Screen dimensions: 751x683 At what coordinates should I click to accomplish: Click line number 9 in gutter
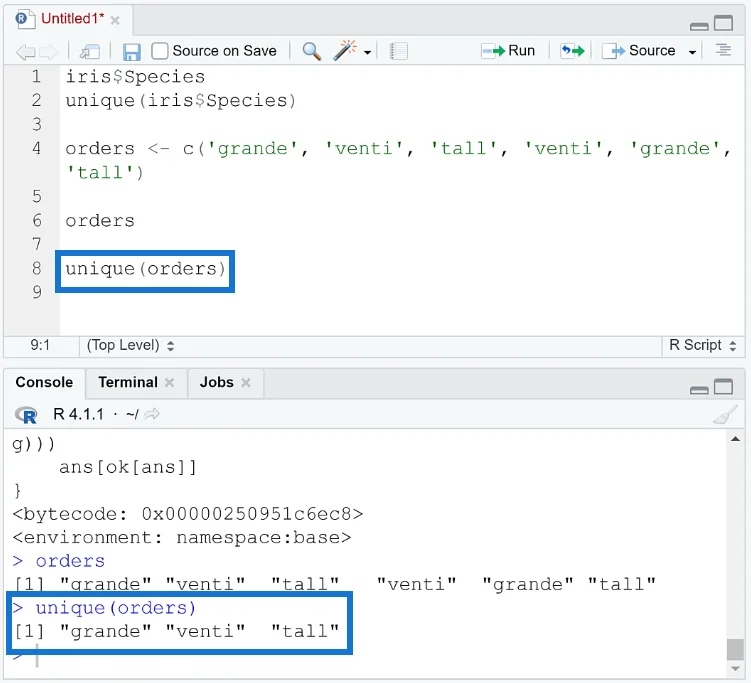click(37, 292)
